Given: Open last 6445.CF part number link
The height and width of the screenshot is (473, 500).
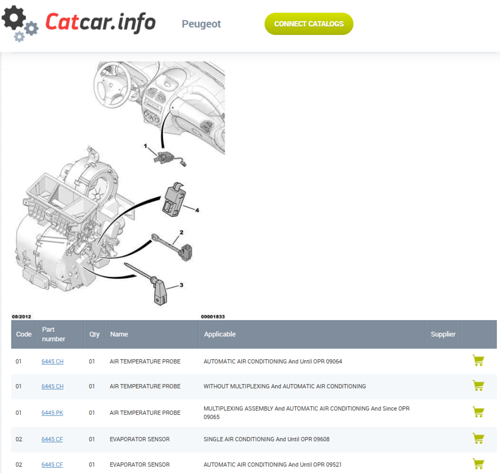Looking at the screenshot, I should click(x=52, y=465).
